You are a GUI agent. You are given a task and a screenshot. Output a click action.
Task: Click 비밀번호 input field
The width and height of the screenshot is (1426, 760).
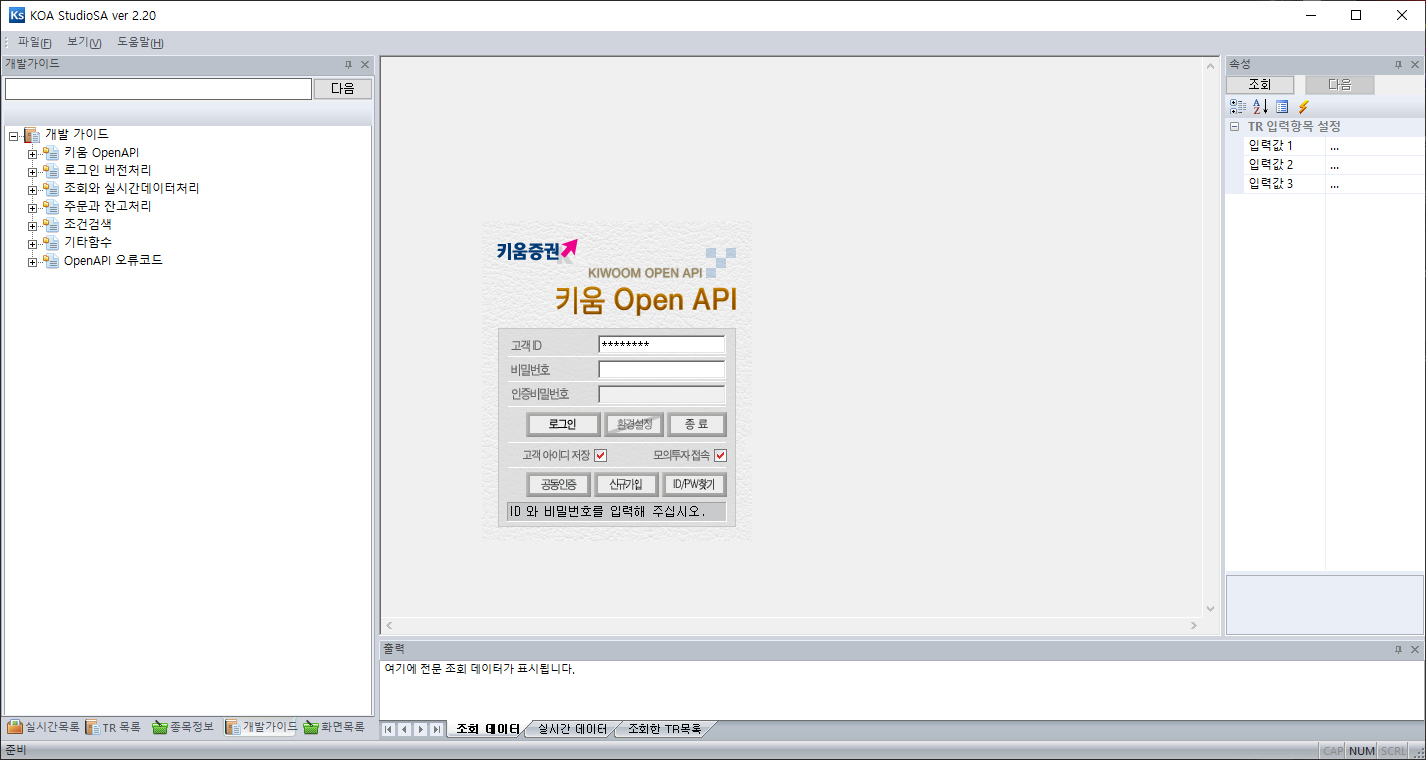pos(661,369)
